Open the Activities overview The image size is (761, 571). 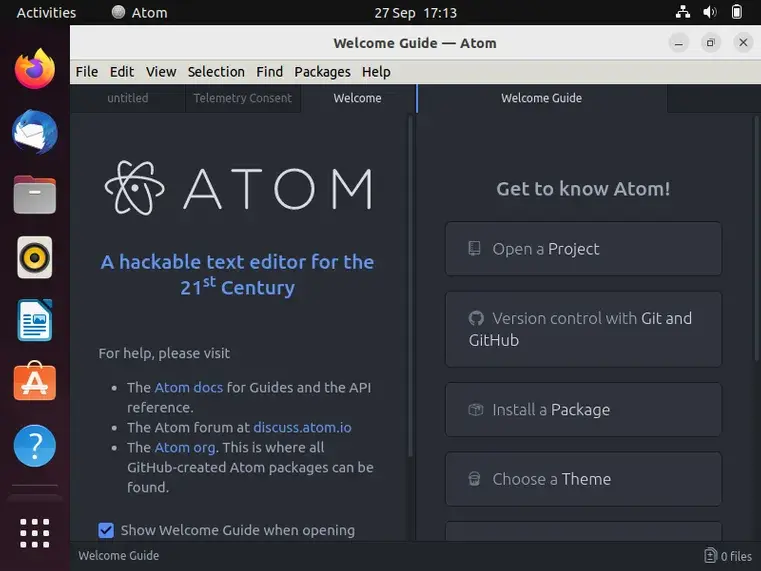pyautogui.click(x=46, y=12)
